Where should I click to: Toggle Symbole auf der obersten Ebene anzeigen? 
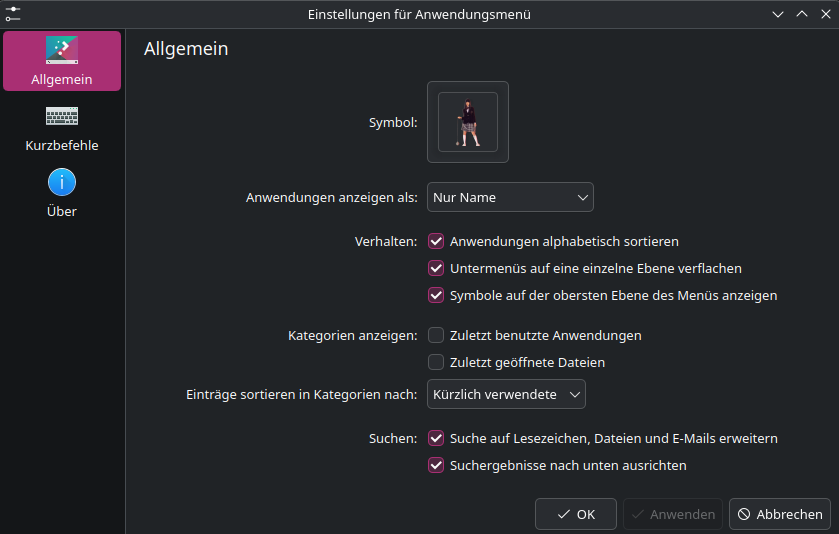pos(436,295)
